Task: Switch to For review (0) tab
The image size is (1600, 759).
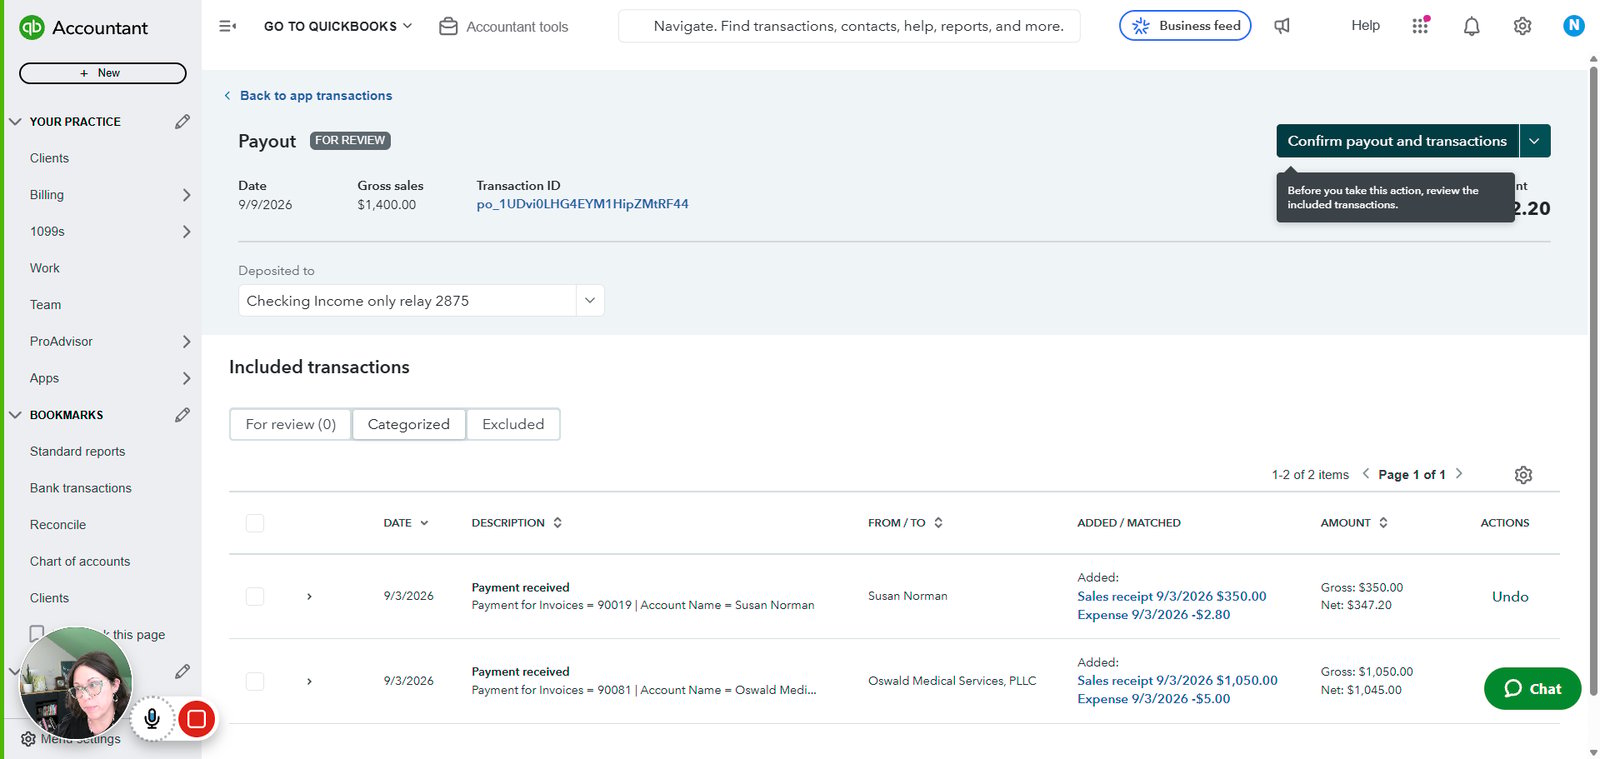Action: click(x=291, y=424)
